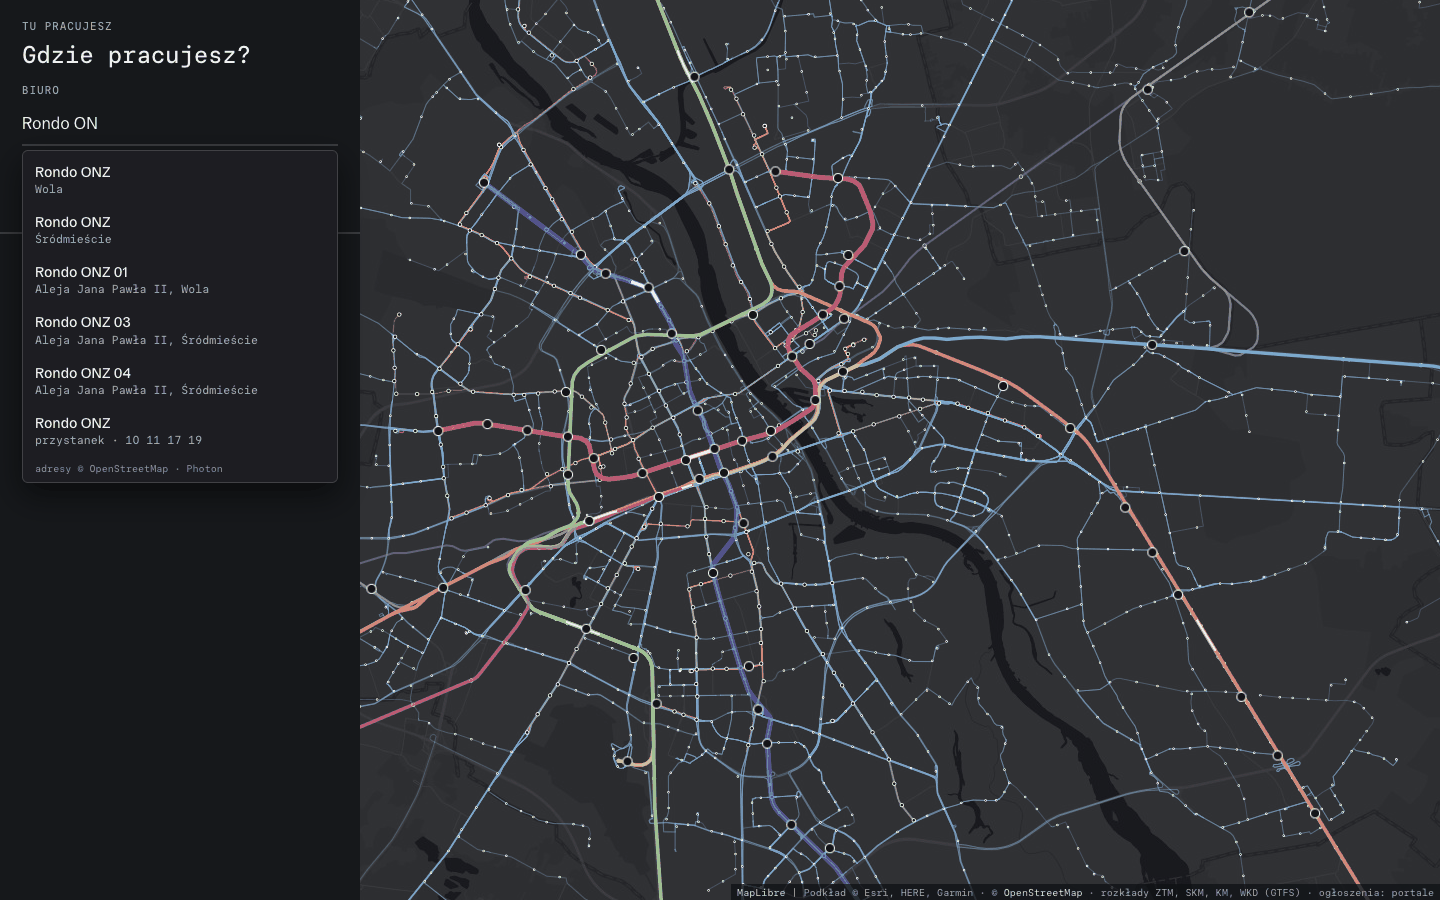Click the "adresy © OpenStreetMap · Photon" credit

tap(129, 469)
